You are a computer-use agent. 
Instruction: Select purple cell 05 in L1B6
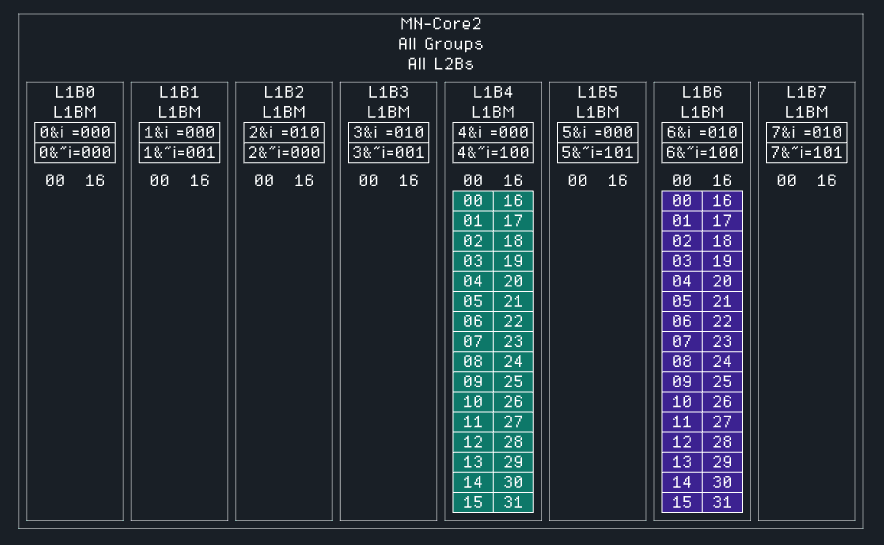pos(682,302)
